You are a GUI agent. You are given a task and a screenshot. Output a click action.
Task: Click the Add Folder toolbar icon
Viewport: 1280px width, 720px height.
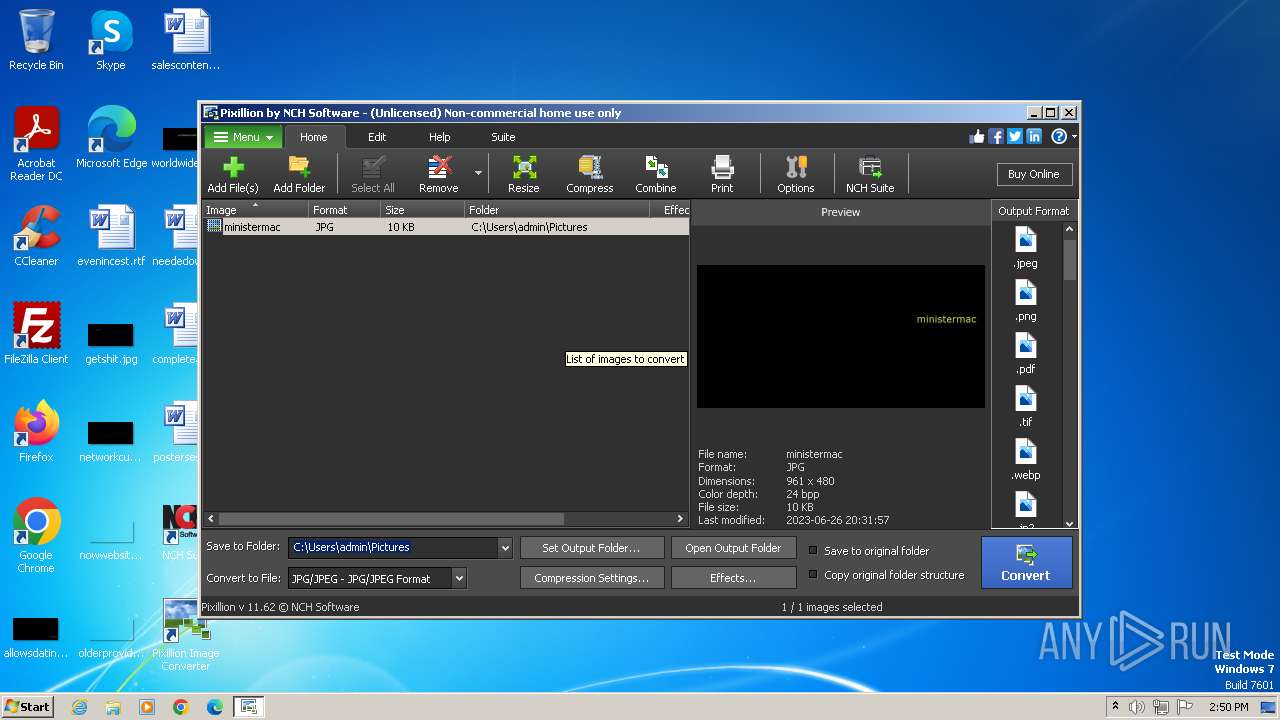tap(299, 174)
